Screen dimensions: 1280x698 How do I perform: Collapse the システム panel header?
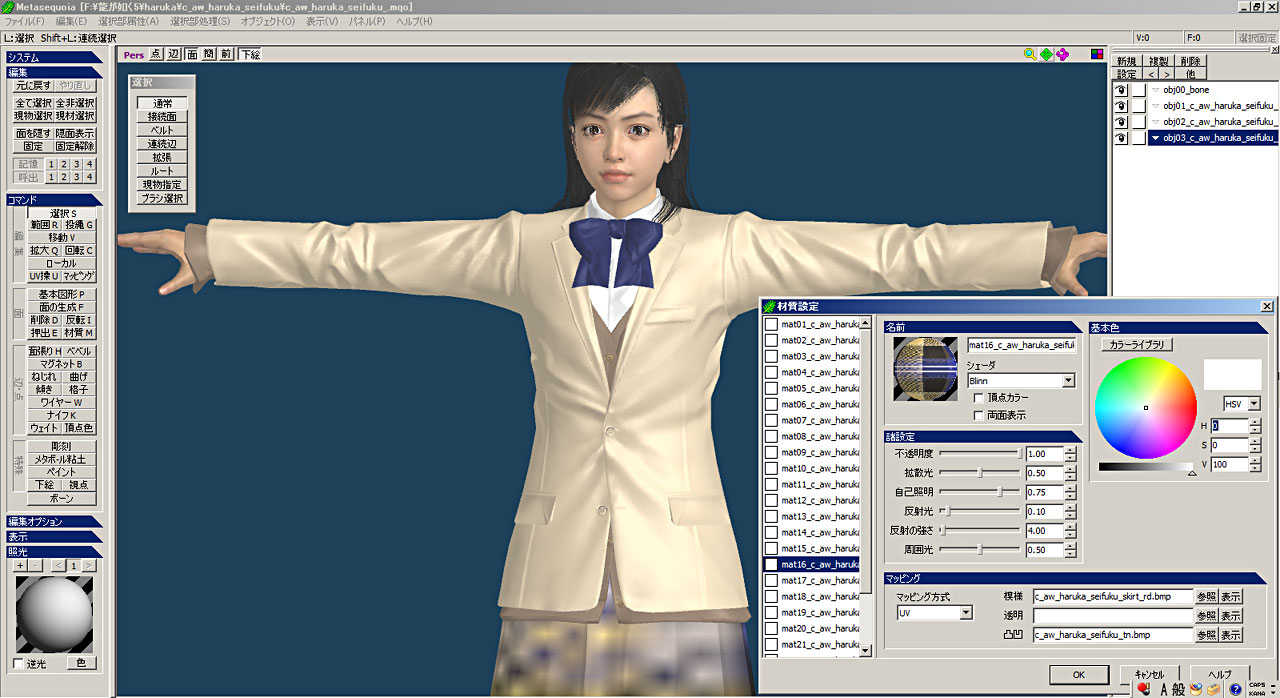tap(54, 58)
